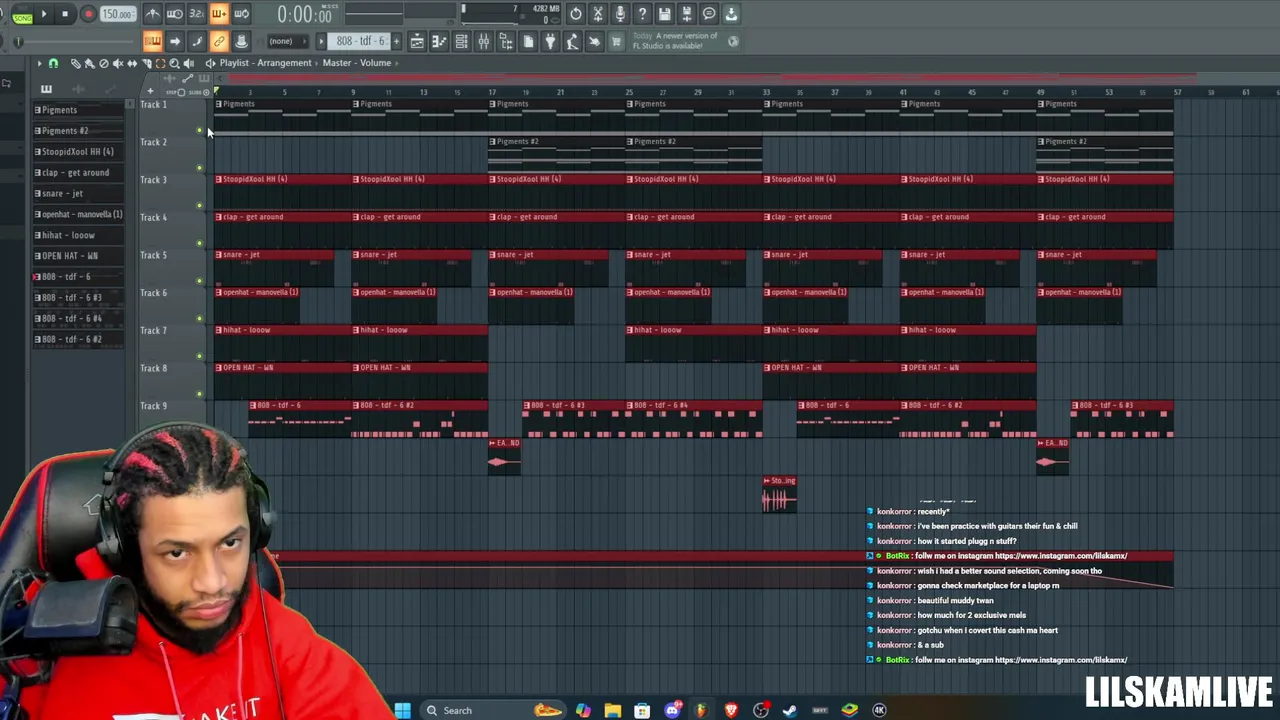Mute Track 3 via its green dot
This screenshot has width=1280, height=720.
[199, 205]
